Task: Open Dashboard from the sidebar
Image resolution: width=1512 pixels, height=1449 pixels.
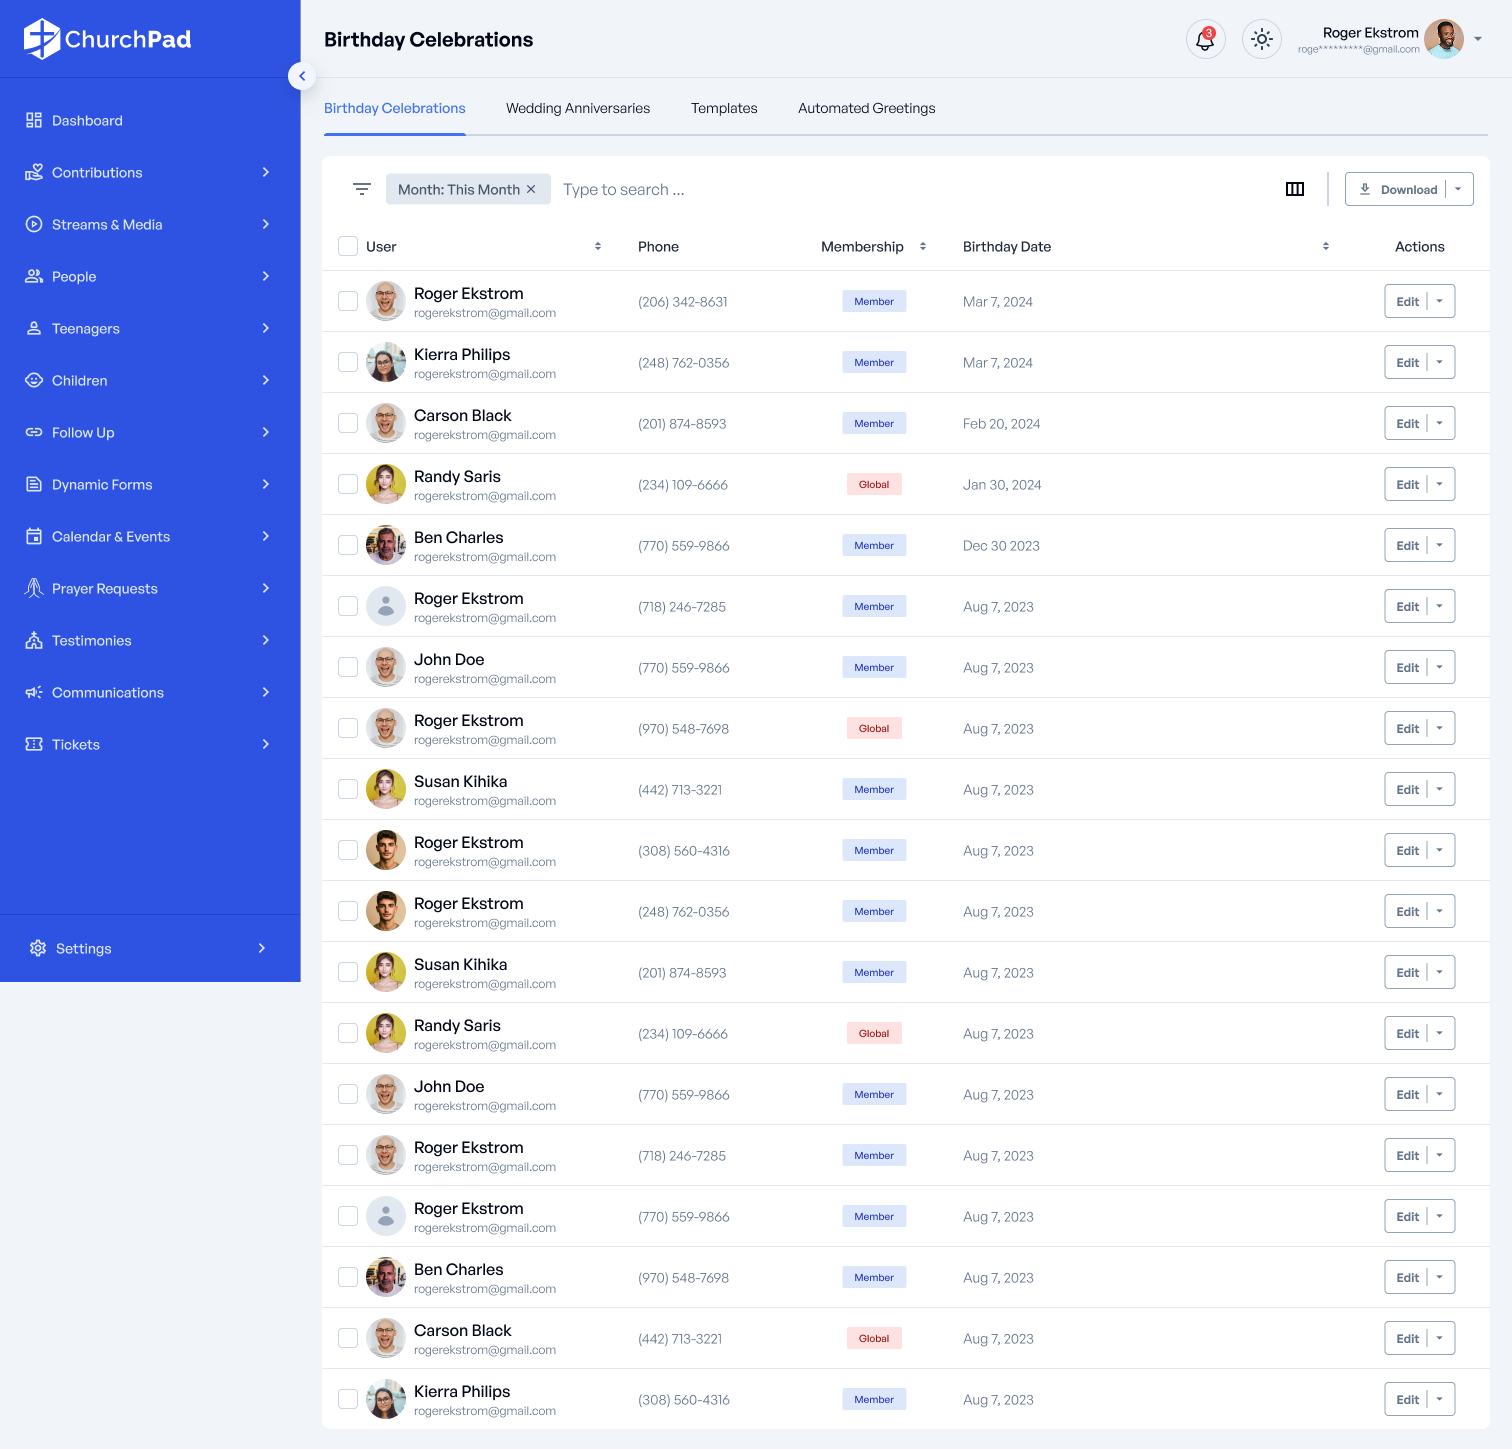Action: point(87,121)
